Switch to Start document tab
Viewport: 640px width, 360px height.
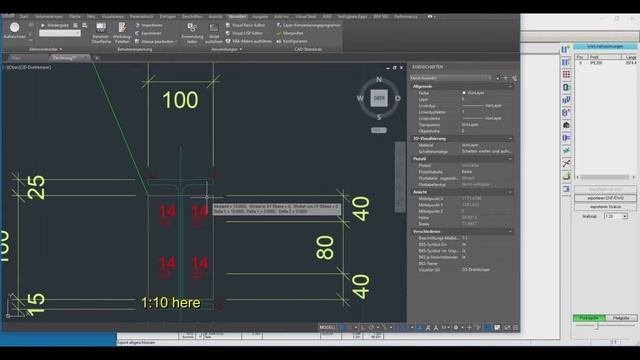[x=16, y=58]
